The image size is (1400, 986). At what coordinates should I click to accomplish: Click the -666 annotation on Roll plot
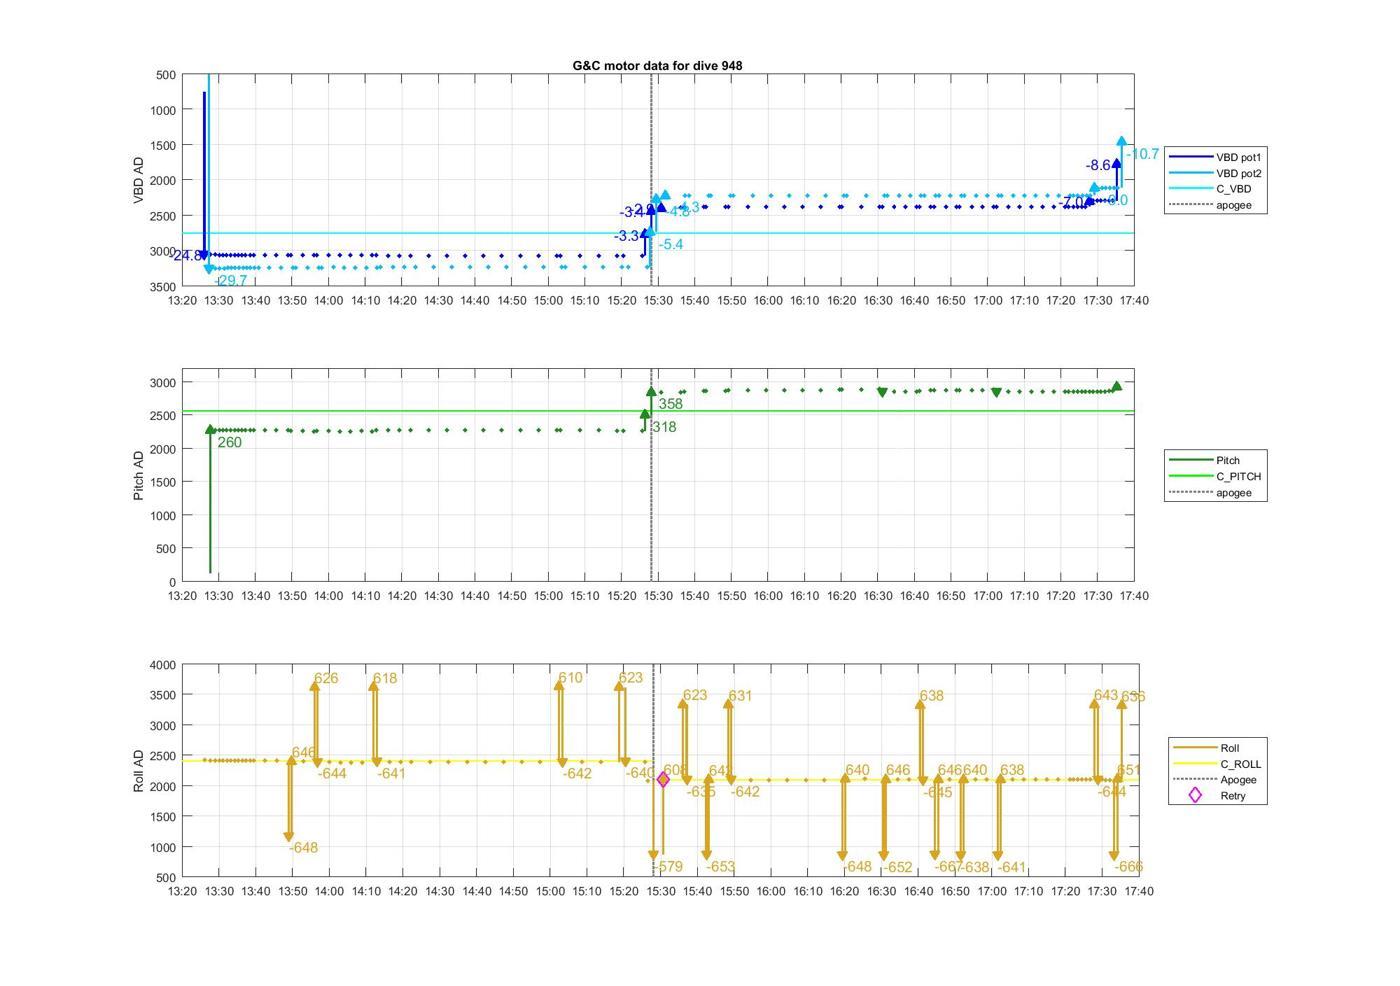pyautogui.click(x=1127, y=867)
